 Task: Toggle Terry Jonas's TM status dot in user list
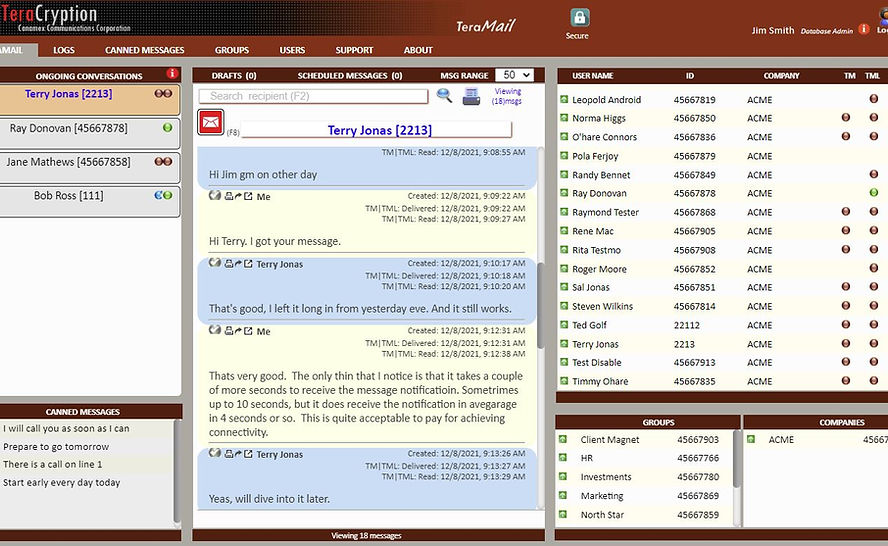(846, 343)
